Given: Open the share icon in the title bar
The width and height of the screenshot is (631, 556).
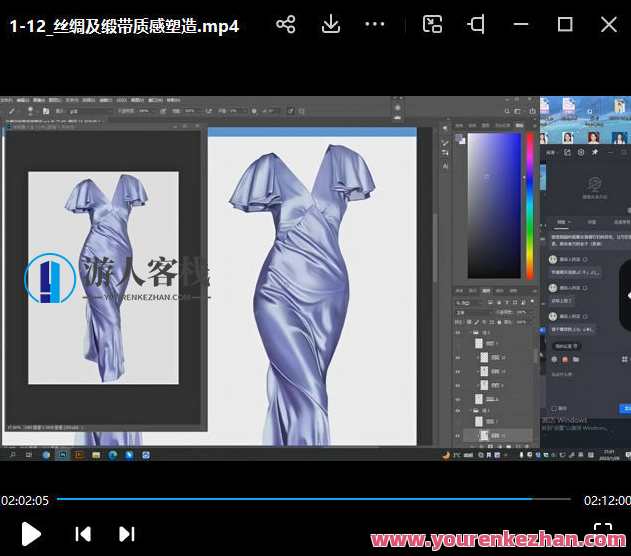Looking at the screenshot, I should [x=286, y=25].
